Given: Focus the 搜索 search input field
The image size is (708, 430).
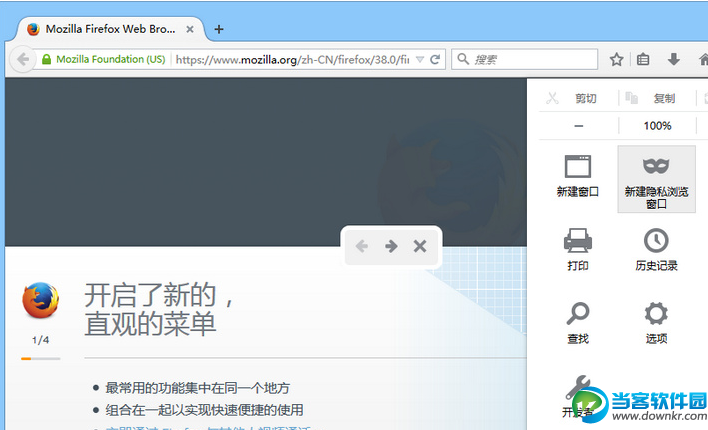Looking at the screenshot, I should click(525, 59).
